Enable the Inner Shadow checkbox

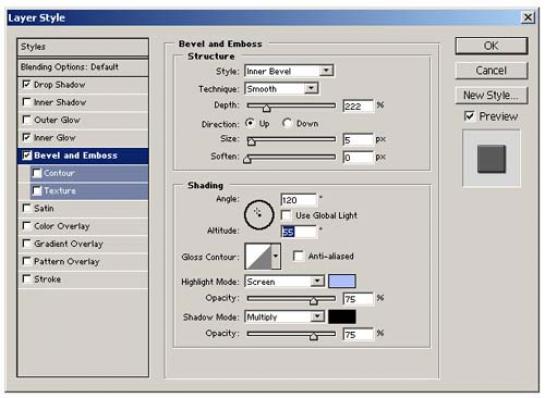click(x=26, y=102)
